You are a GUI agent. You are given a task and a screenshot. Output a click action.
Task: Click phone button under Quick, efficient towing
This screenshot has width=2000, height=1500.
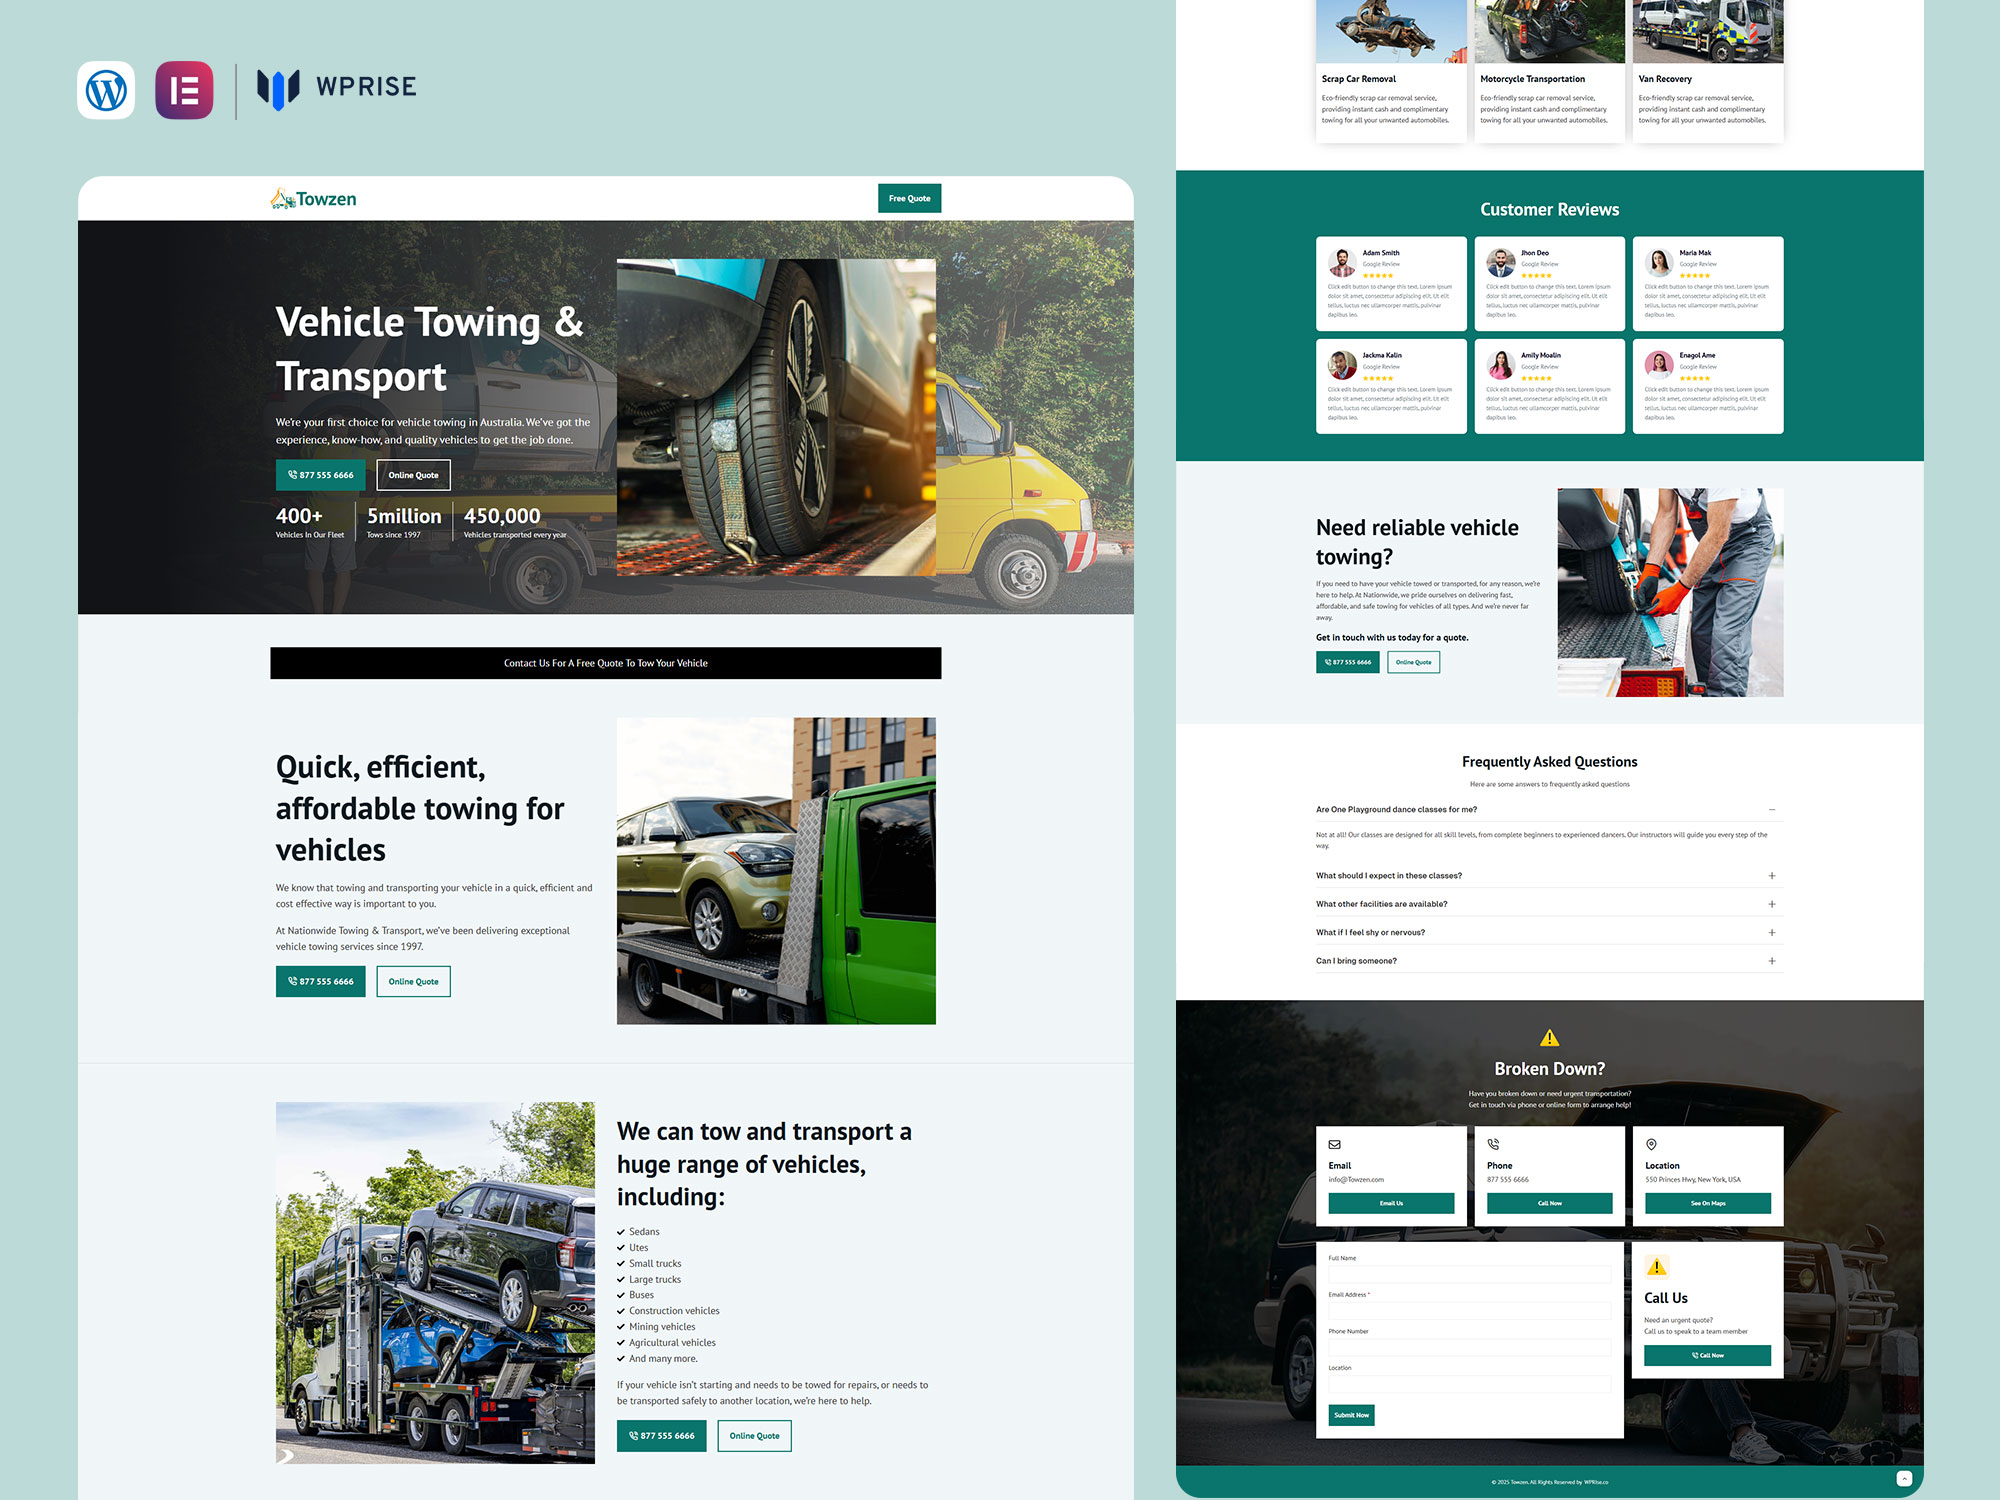coord(321,981)
